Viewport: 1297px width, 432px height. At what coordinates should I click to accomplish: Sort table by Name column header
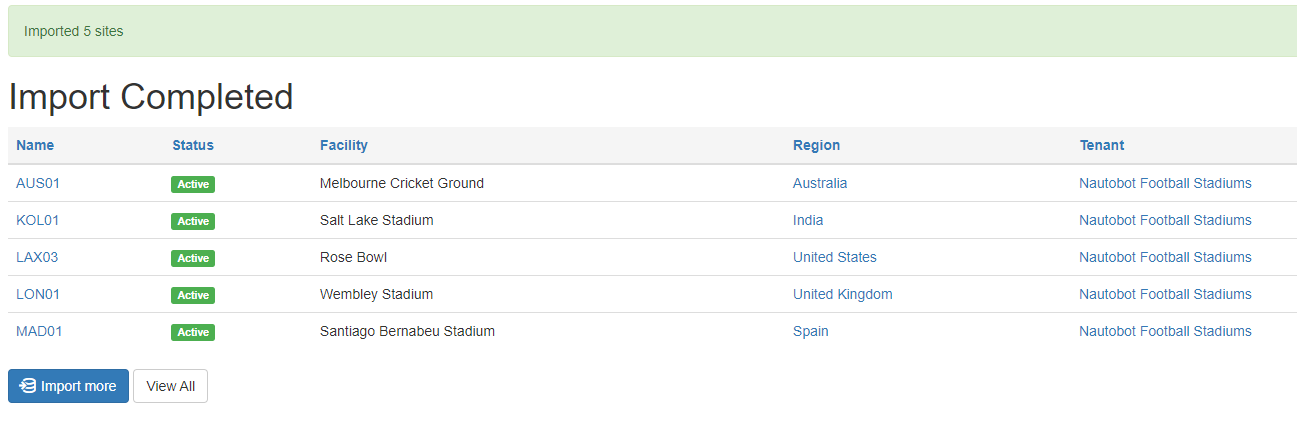click(x=35, y=145)
